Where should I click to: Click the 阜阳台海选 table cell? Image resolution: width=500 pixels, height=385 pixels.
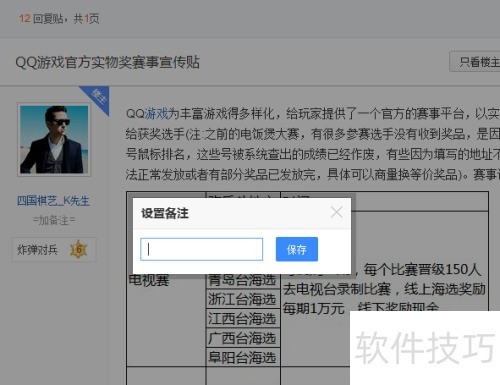click(242, 358)
